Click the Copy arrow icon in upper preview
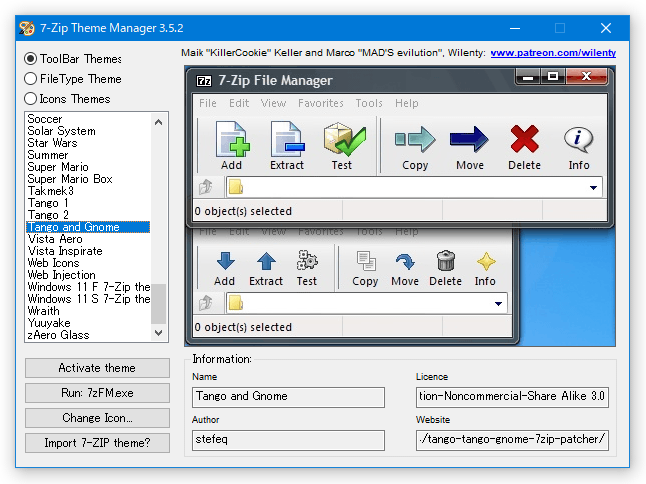646x484 pixels. (415, 140)
